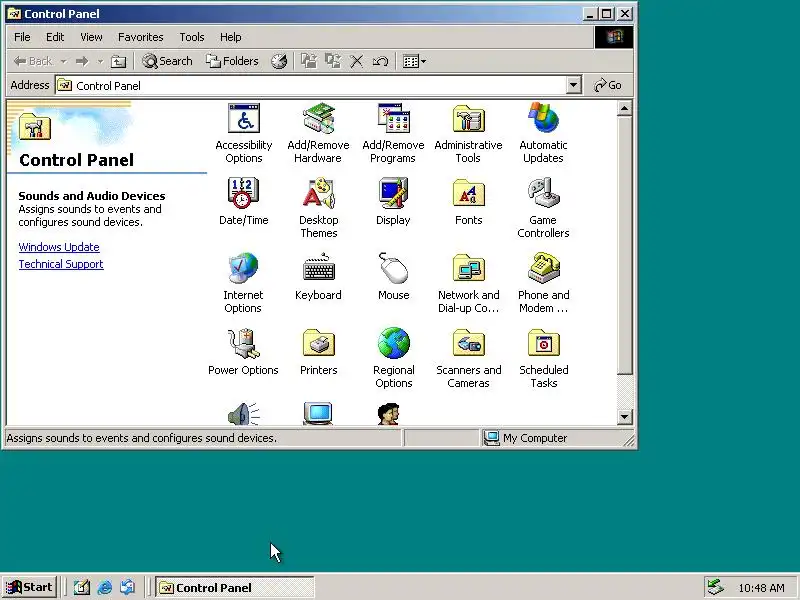Open the Keyboard applet
This screenshot has width=800, height=600.
[x=318, y=277]
